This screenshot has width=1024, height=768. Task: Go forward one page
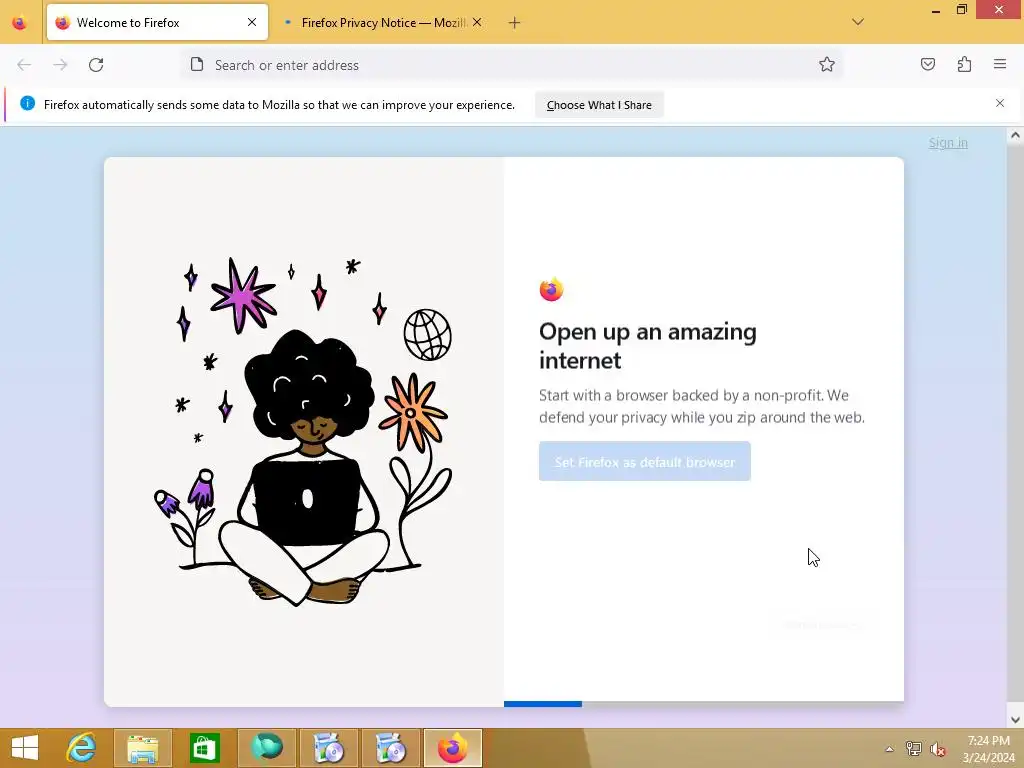tap(60, 65)
